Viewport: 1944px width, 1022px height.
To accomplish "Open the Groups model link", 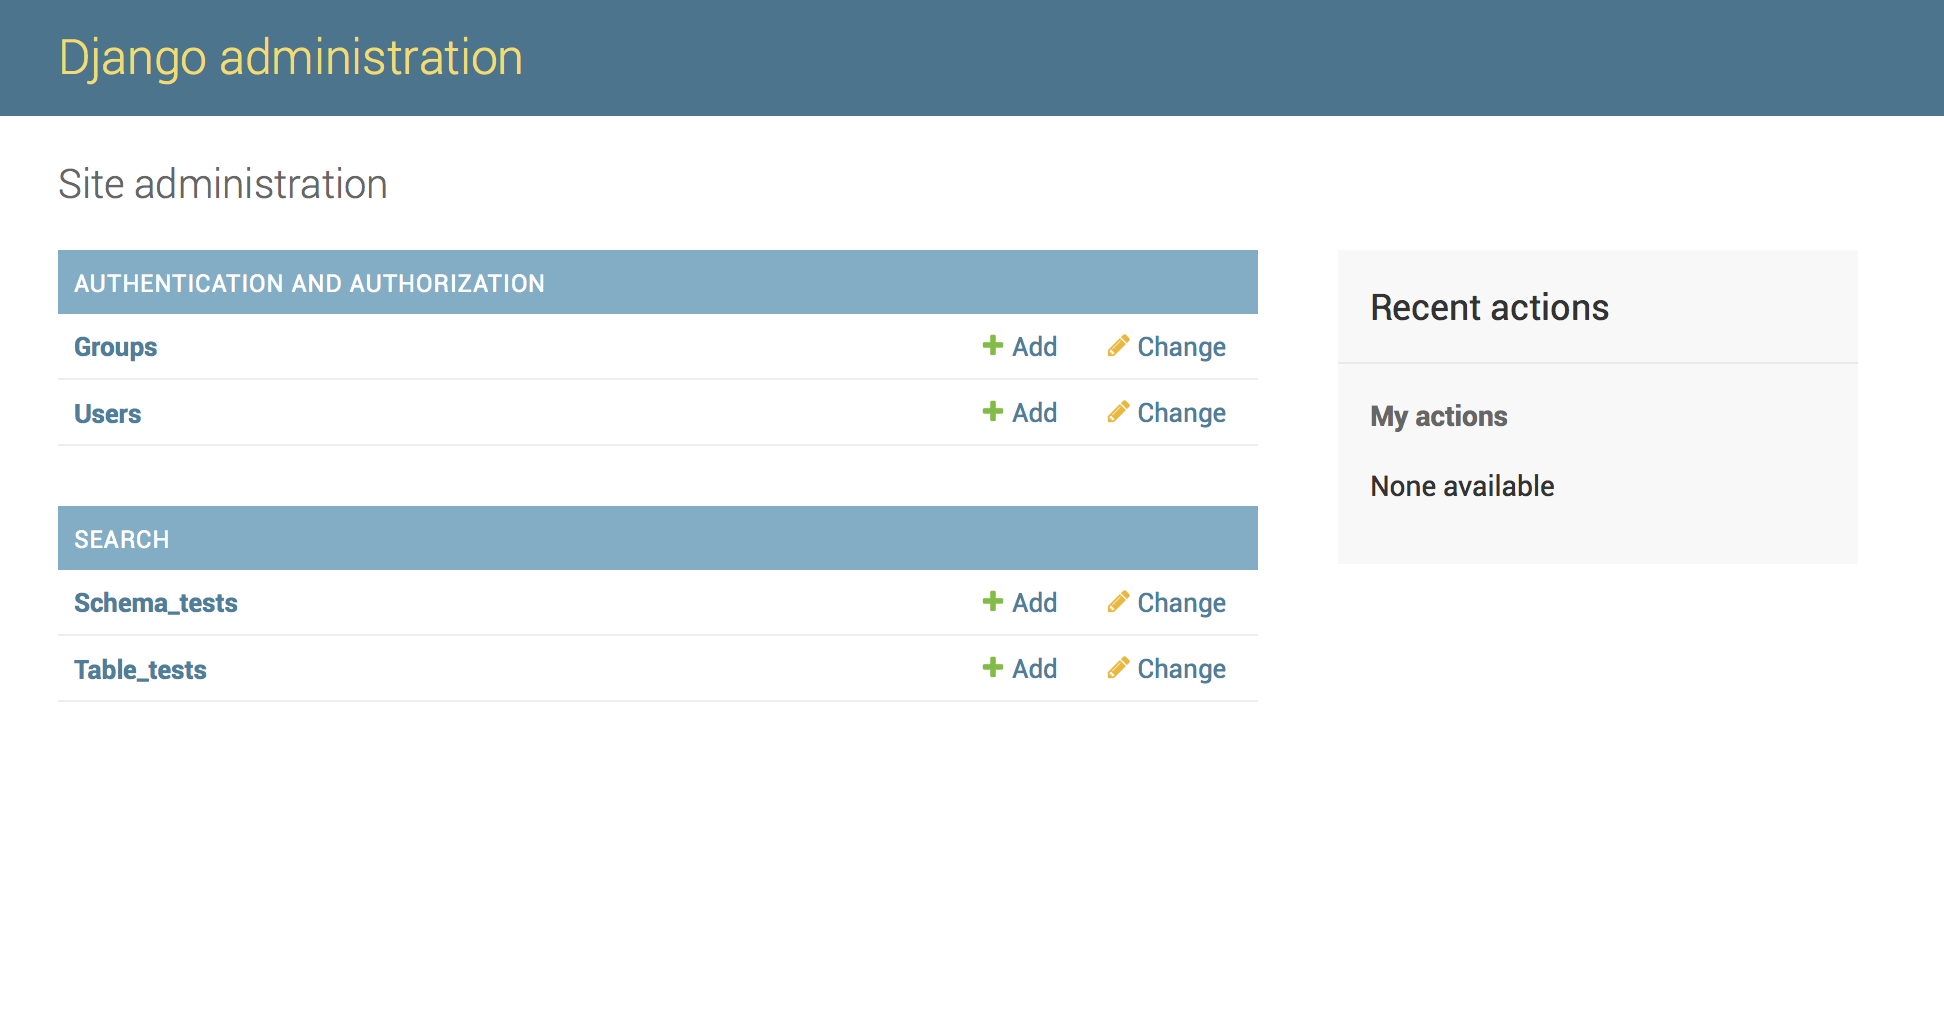I will click(x=115, y=347).
